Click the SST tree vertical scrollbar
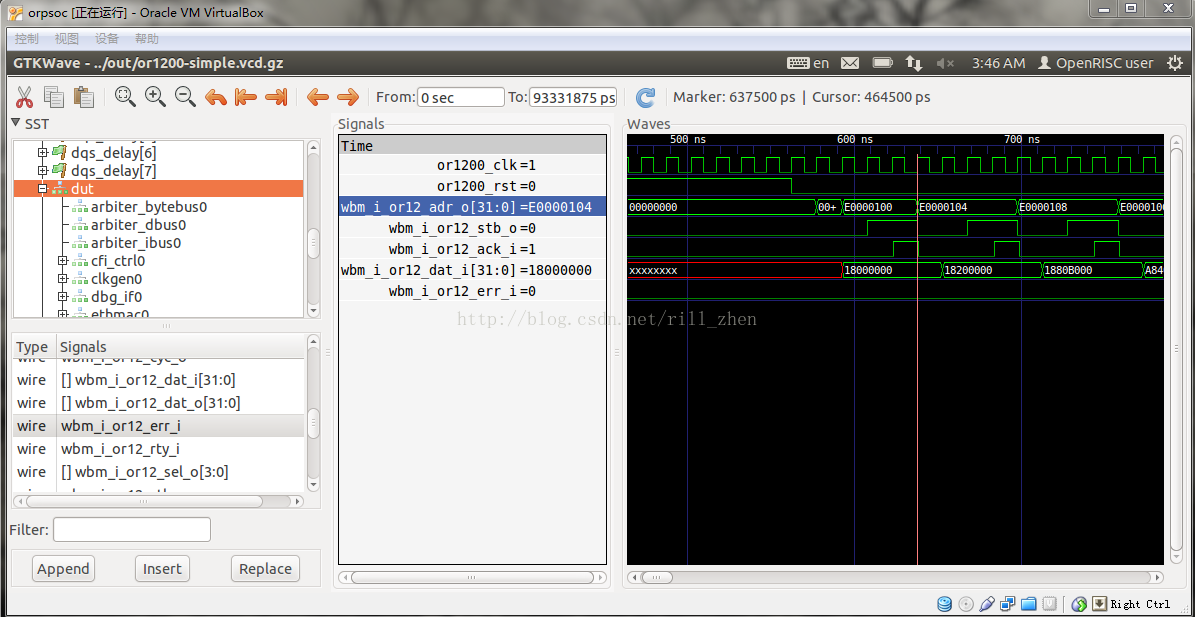 tap(313, 229)
